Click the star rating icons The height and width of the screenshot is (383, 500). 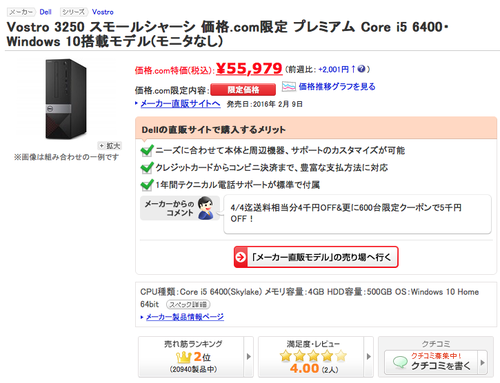tap(313, 356)
